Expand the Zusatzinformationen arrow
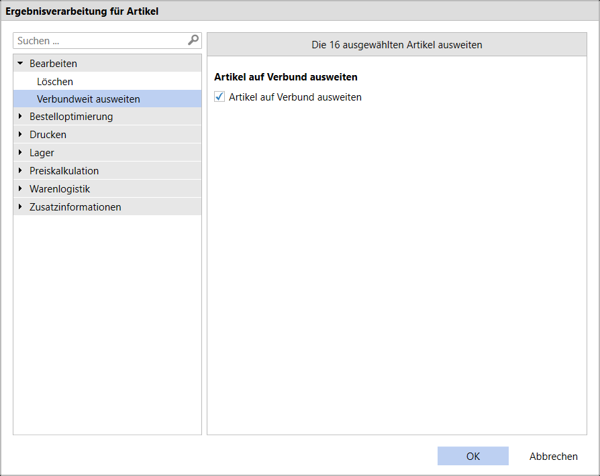600x476 pixels. (x=20, y=207)
